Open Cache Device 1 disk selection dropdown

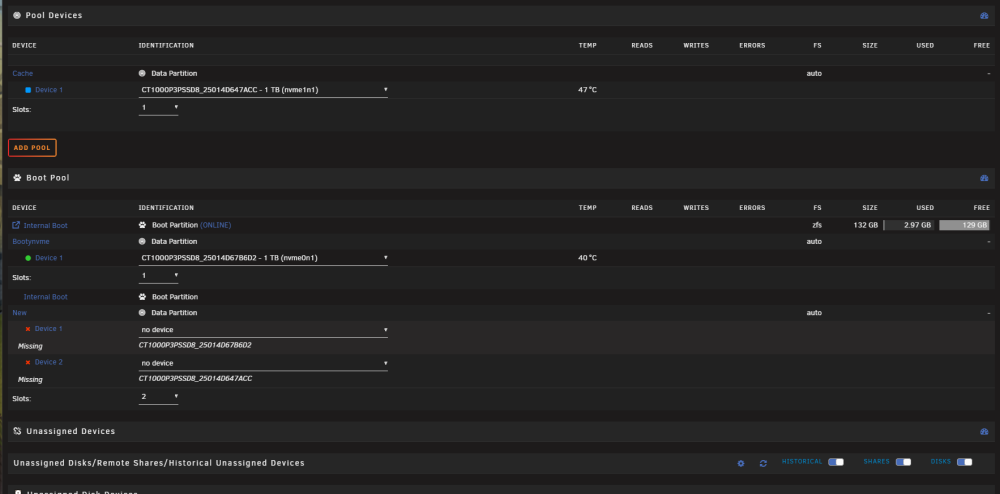click(x=263, y=90)
